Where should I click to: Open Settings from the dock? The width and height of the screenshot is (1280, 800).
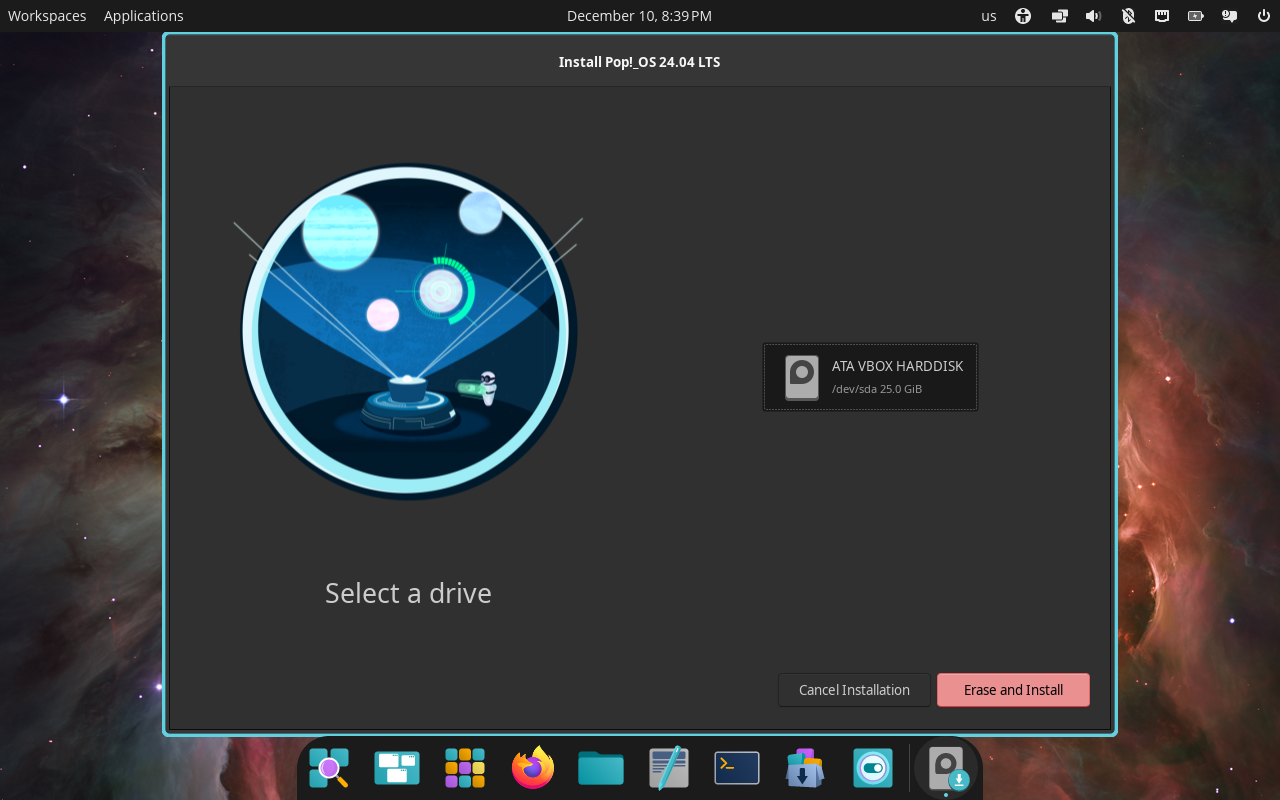pos(872,768)
